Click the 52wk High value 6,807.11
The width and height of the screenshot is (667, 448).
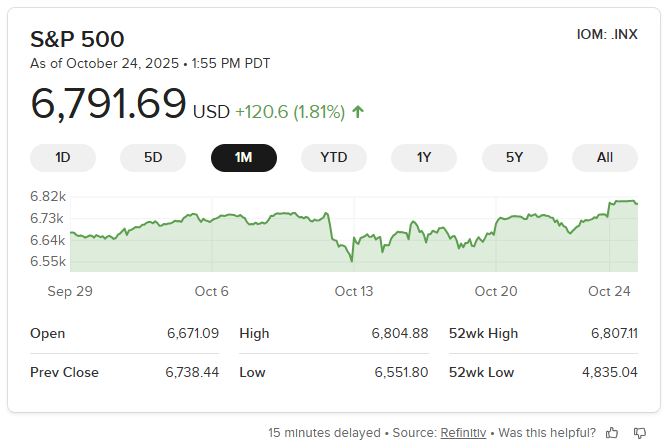[614, 333]
